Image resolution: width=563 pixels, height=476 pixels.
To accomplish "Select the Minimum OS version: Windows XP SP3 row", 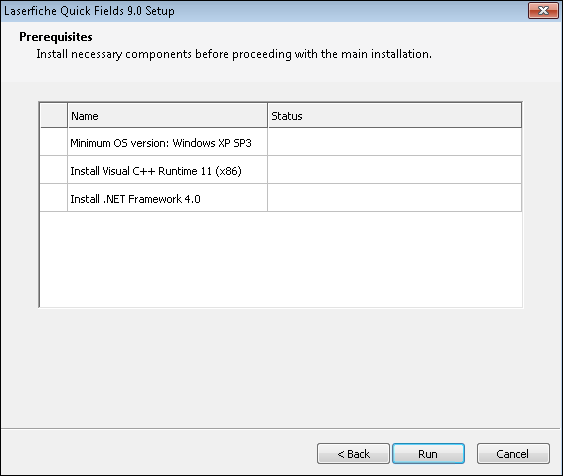I will point(280,143).
